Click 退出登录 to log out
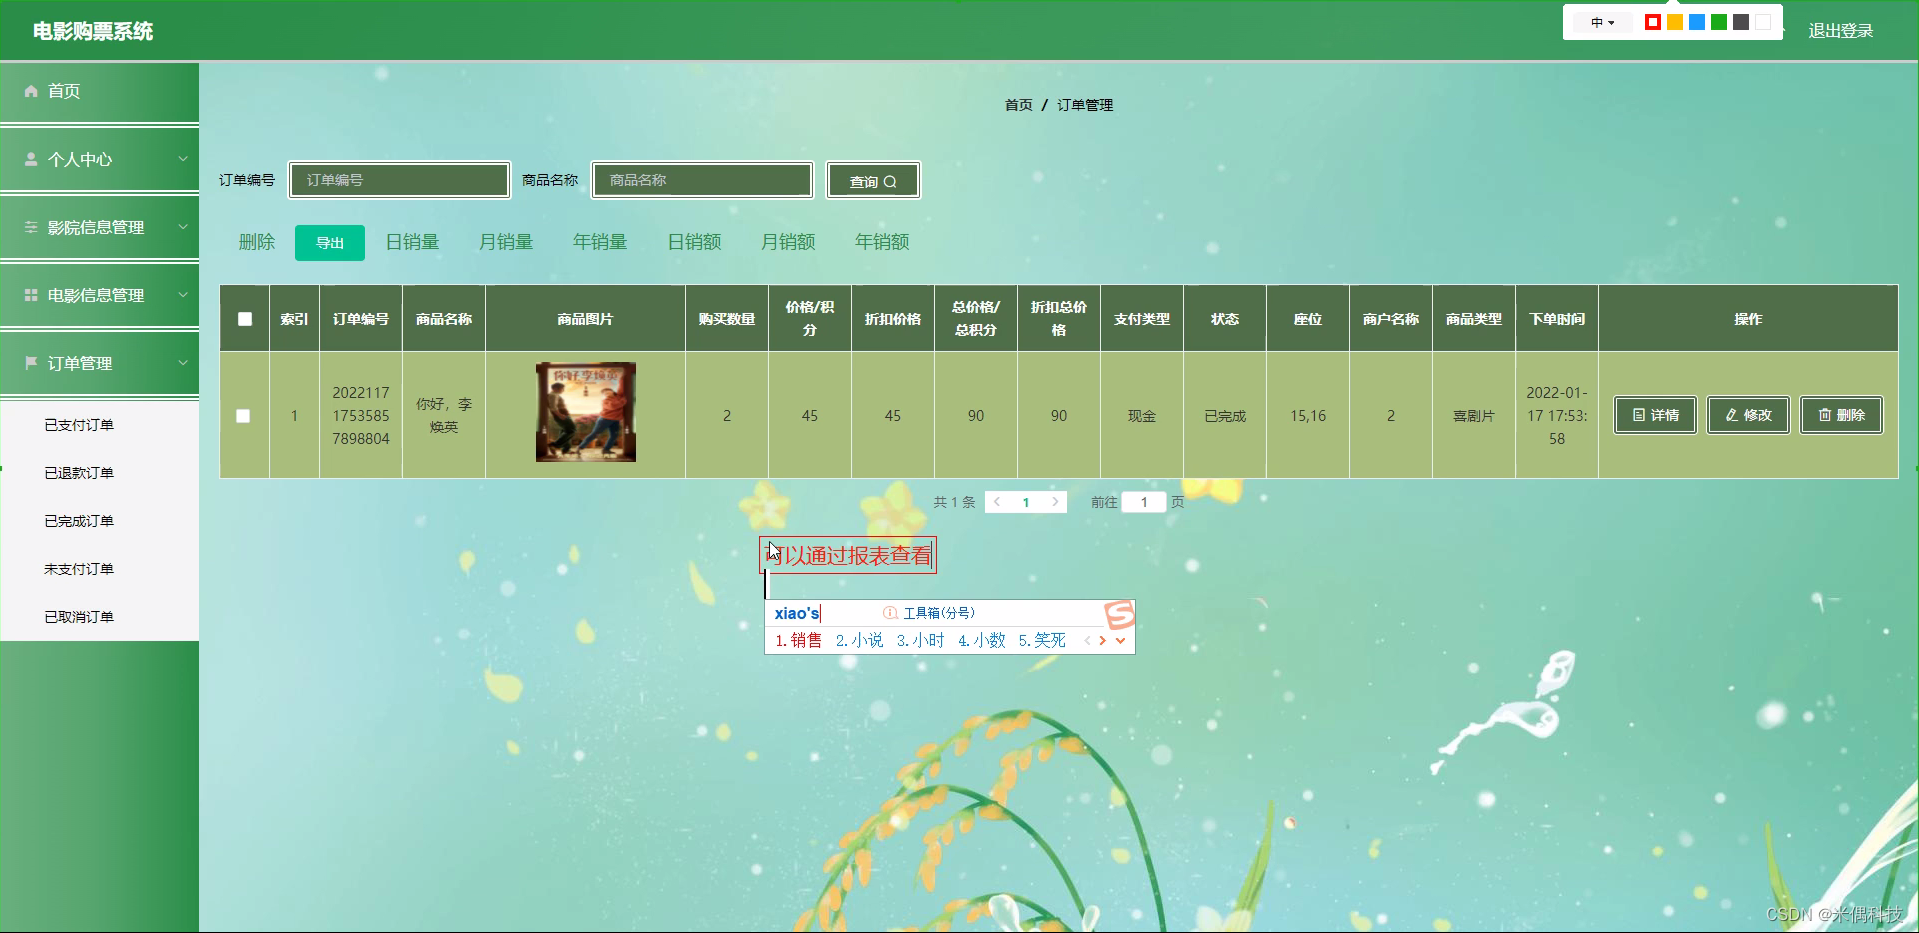The image size is (1919, 933). pyautogui.click(x=1841, y=31)
